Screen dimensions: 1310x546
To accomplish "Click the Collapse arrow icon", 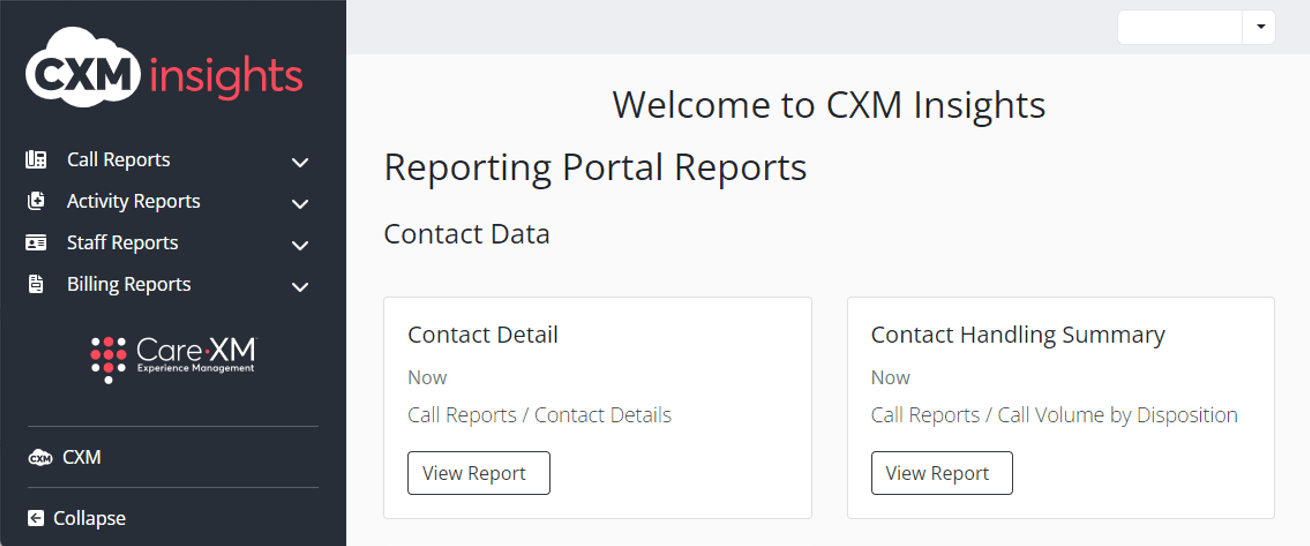I will click(x=36, y=518).
